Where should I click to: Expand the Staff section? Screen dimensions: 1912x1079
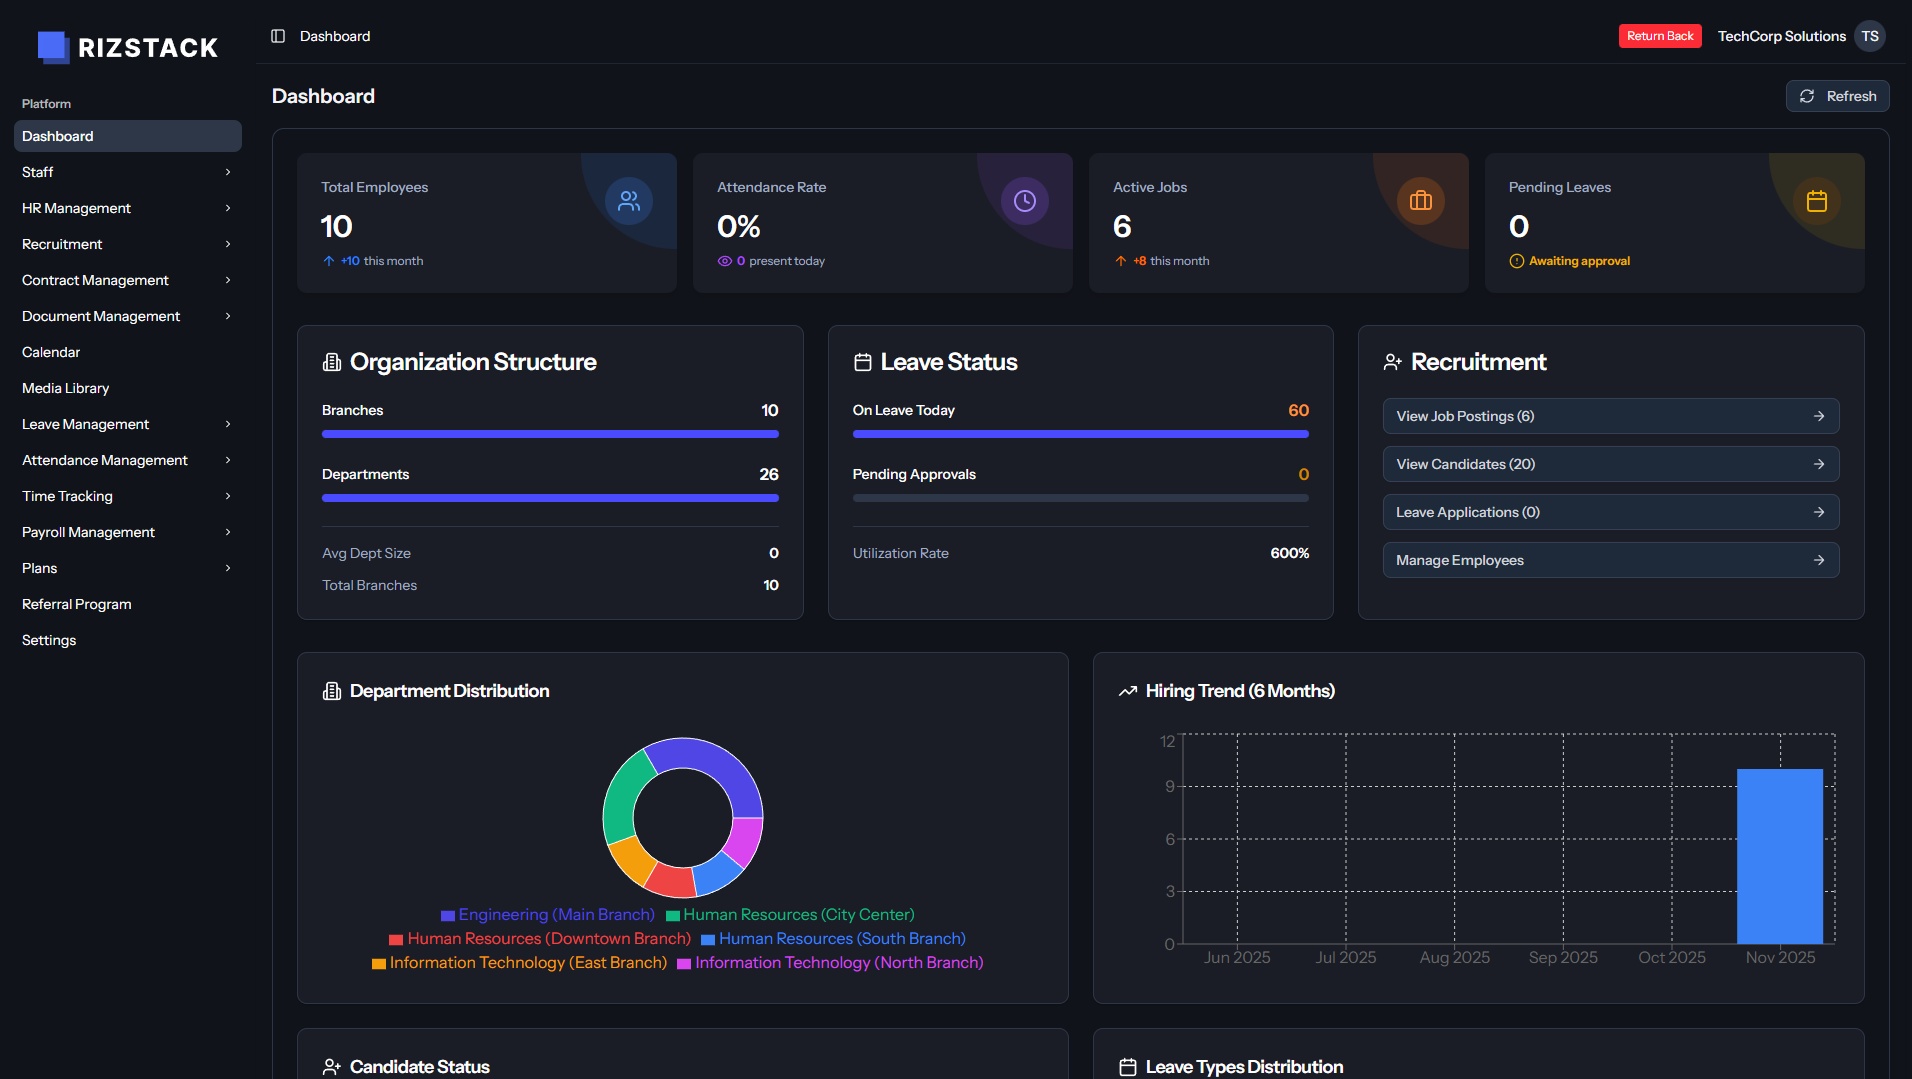pos(128,172)
